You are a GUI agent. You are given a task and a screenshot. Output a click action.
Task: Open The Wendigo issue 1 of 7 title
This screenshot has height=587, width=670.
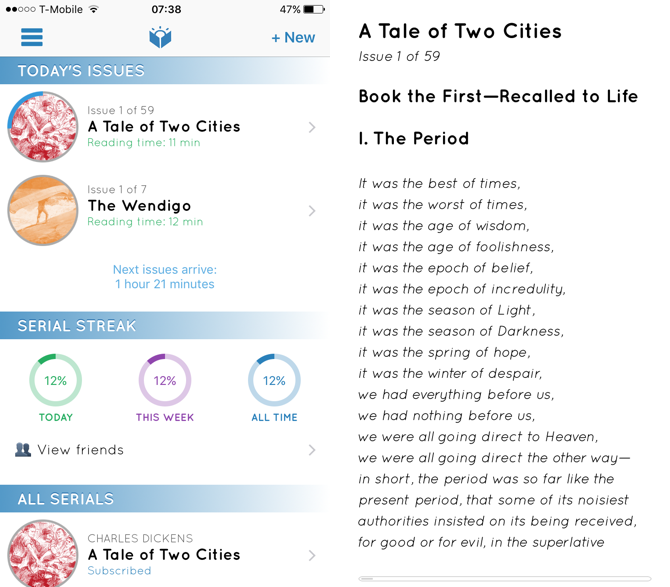tap(139, 206)
